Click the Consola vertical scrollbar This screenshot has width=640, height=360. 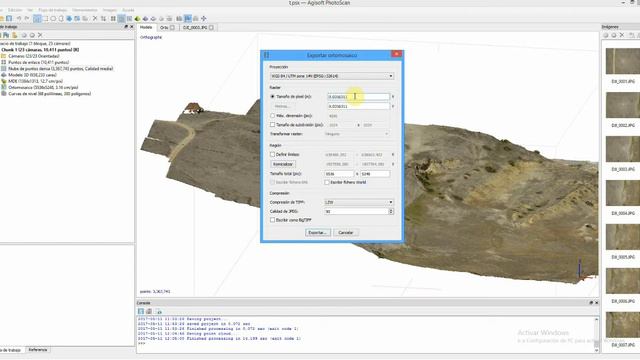596,335
